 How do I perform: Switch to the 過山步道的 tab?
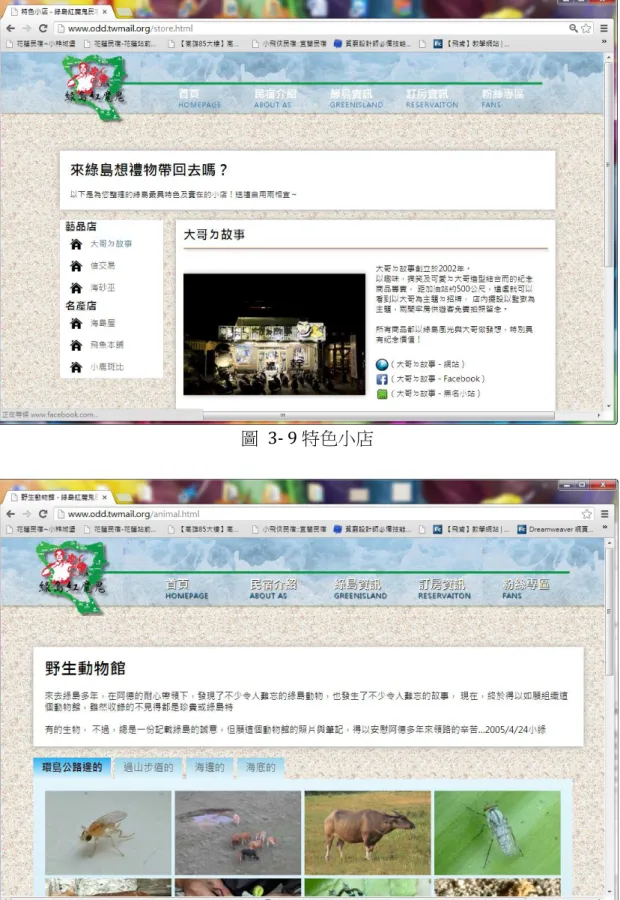coord(148,767)
